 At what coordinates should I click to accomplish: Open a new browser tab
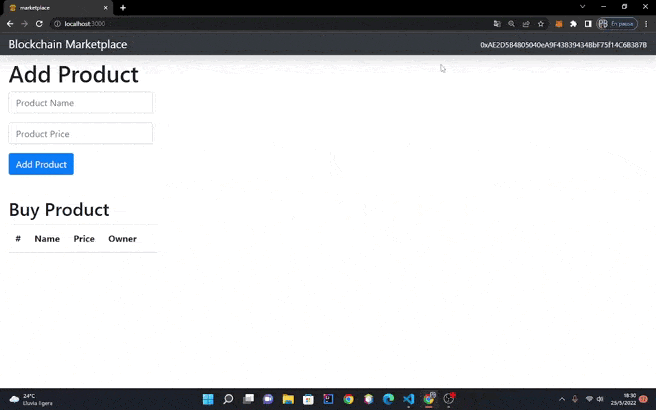[123, 8]
